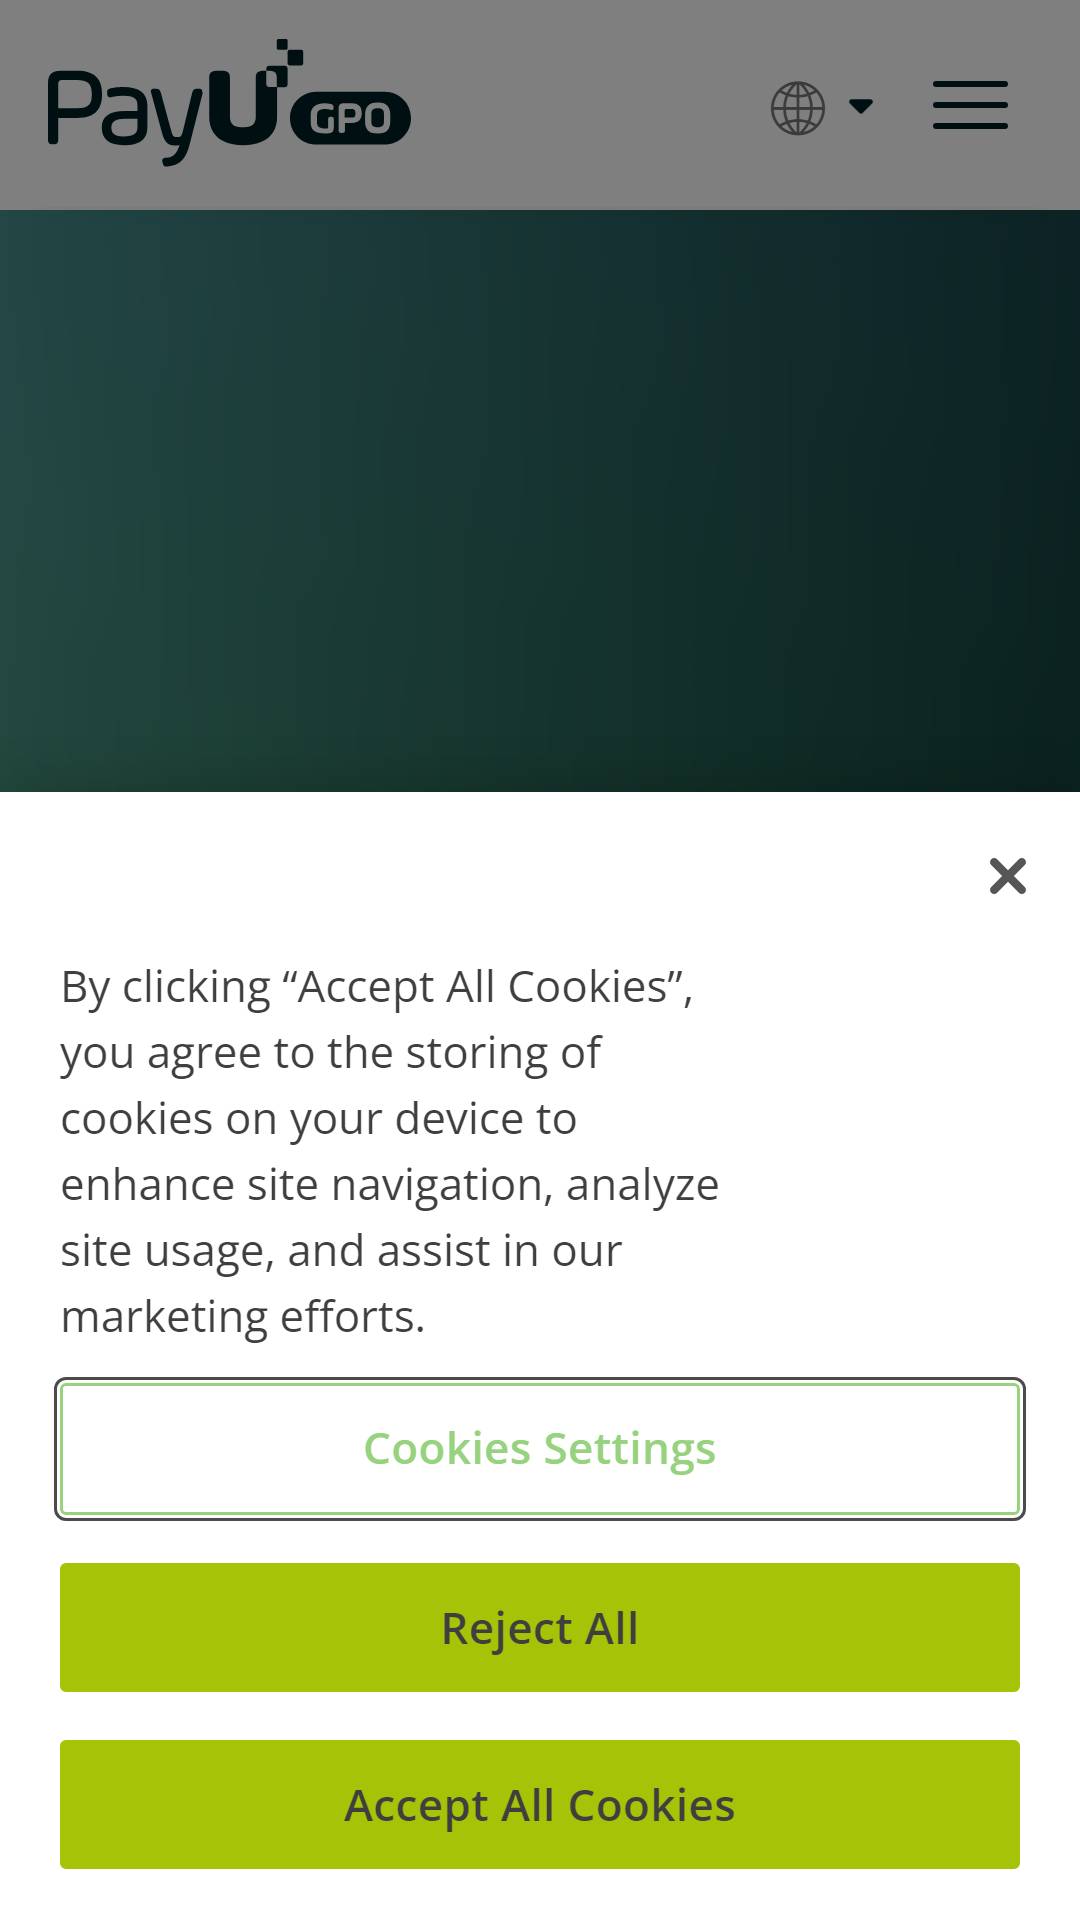
Task: Close the cookie banner with the X icon
Action: [x=1008, y=876]
